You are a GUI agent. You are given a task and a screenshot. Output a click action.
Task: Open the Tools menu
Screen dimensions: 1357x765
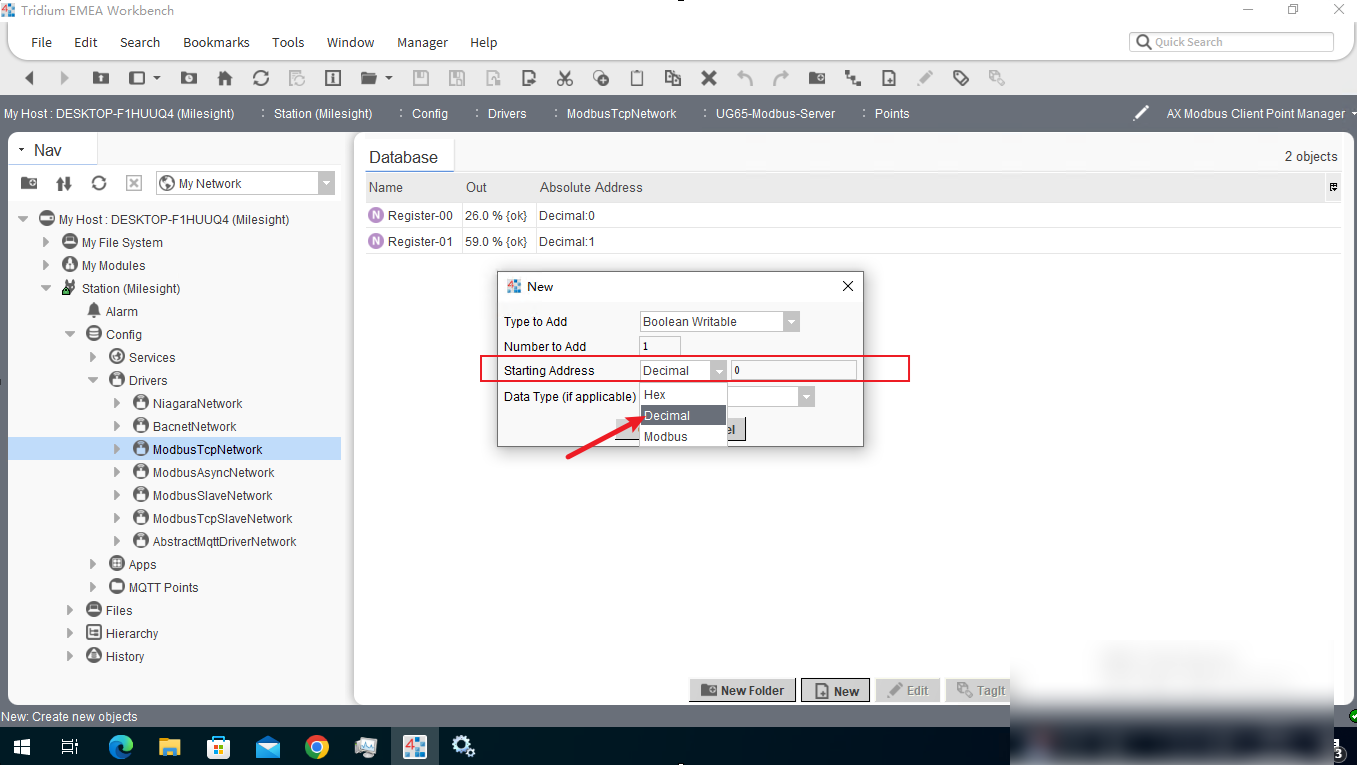(288, 42)
